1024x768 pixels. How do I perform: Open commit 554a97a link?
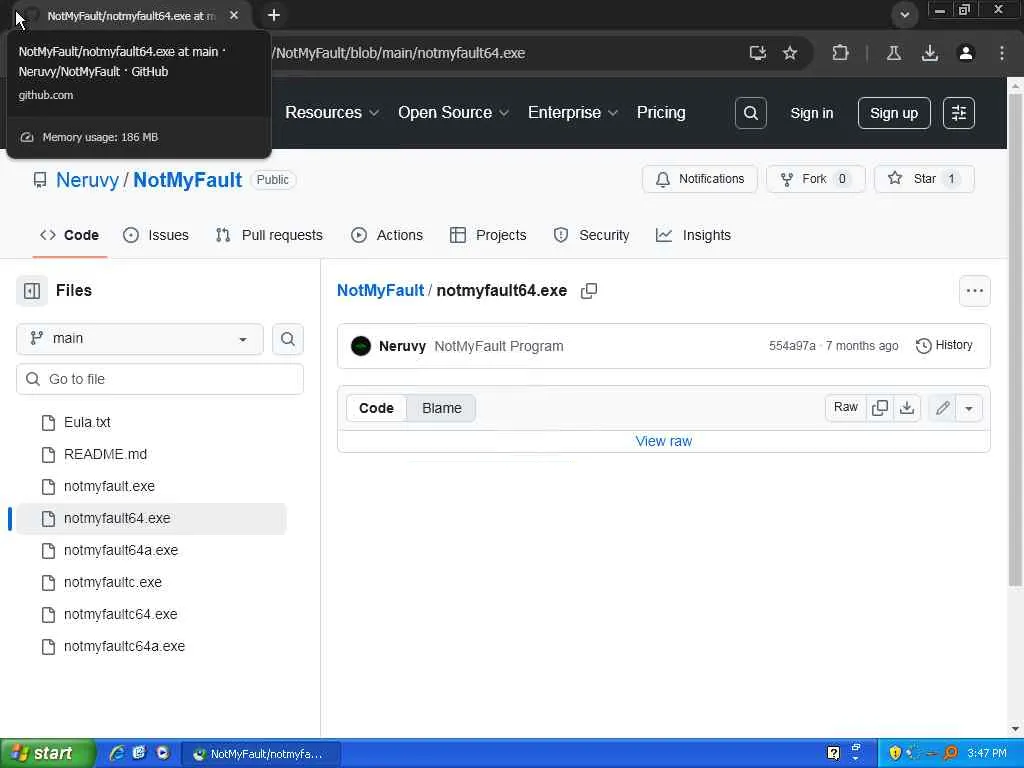click(792, 346)
